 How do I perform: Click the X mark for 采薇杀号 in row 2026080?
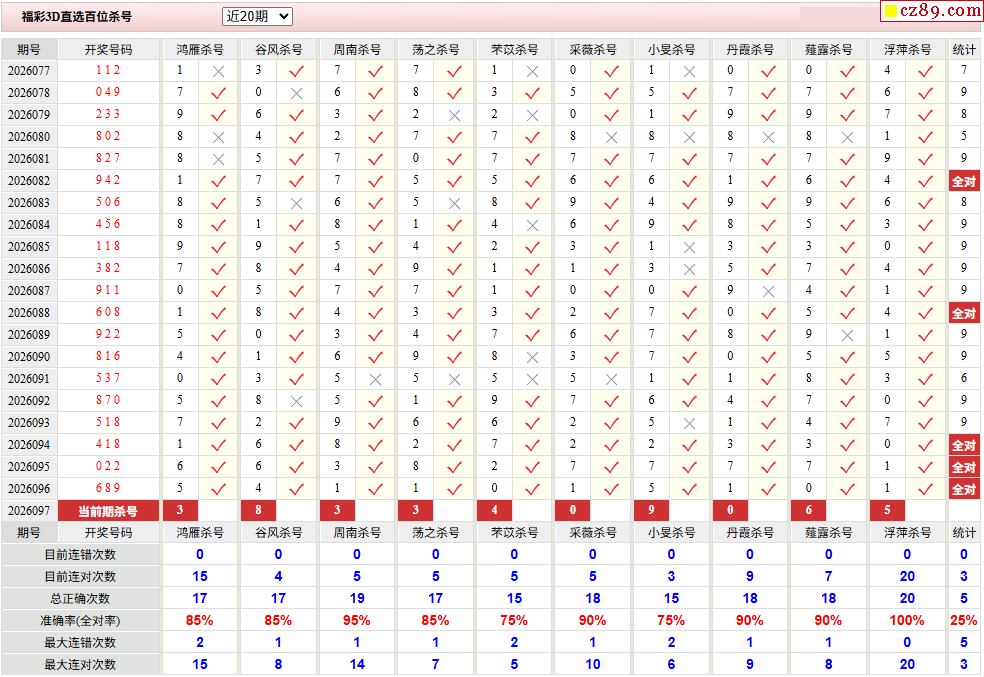pyautogui.click(x=611, y=137)
